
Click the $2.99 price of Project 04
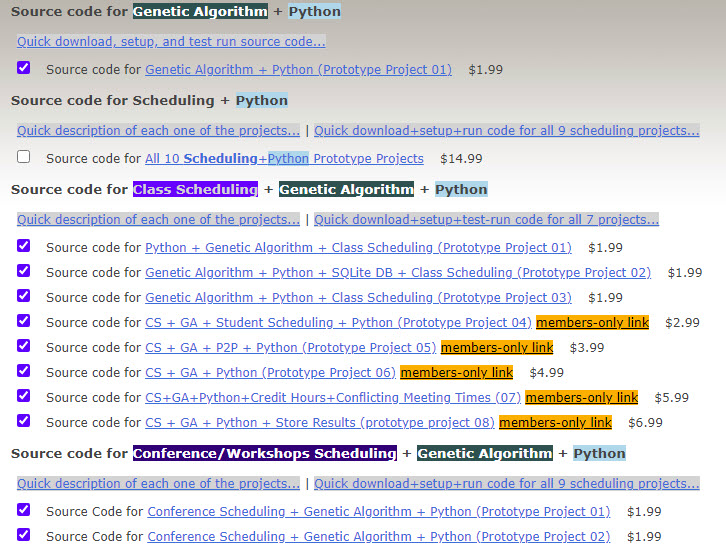(682, 323)
